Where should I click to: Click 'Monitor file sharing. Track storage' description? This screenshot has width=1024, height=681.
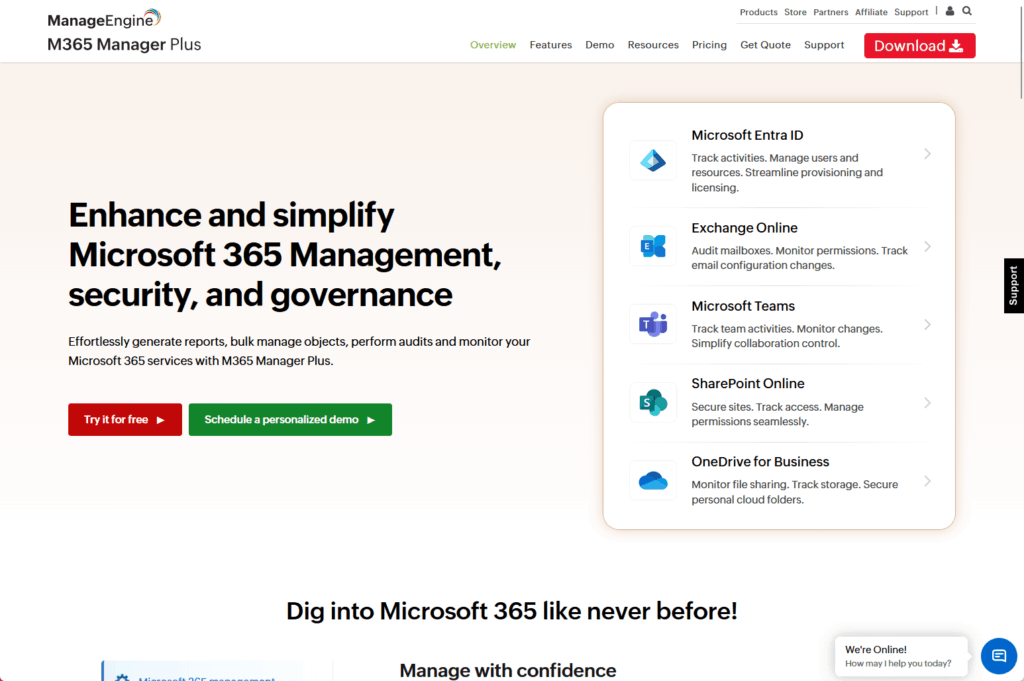[x=795, y=492]
